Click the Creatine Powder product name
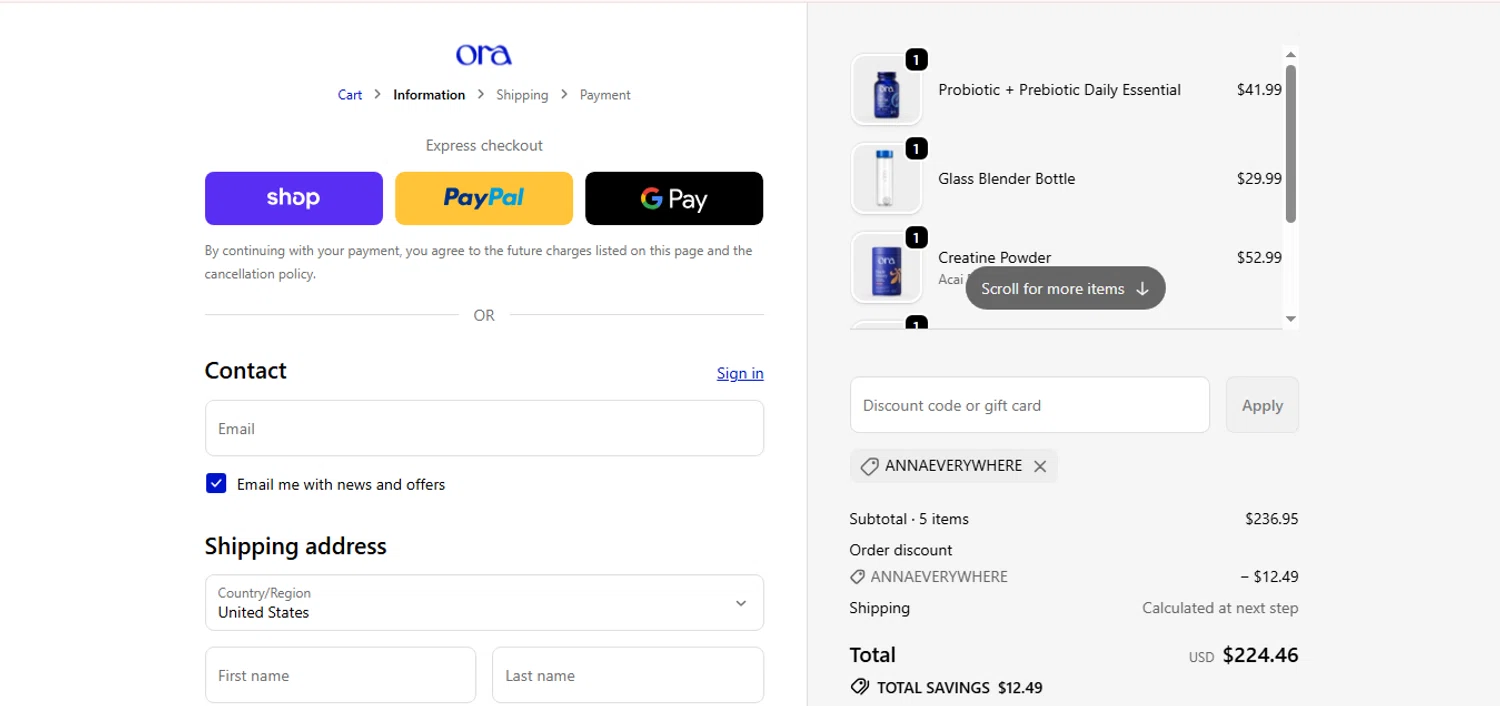1500x706 pixels. coord(995,258)
